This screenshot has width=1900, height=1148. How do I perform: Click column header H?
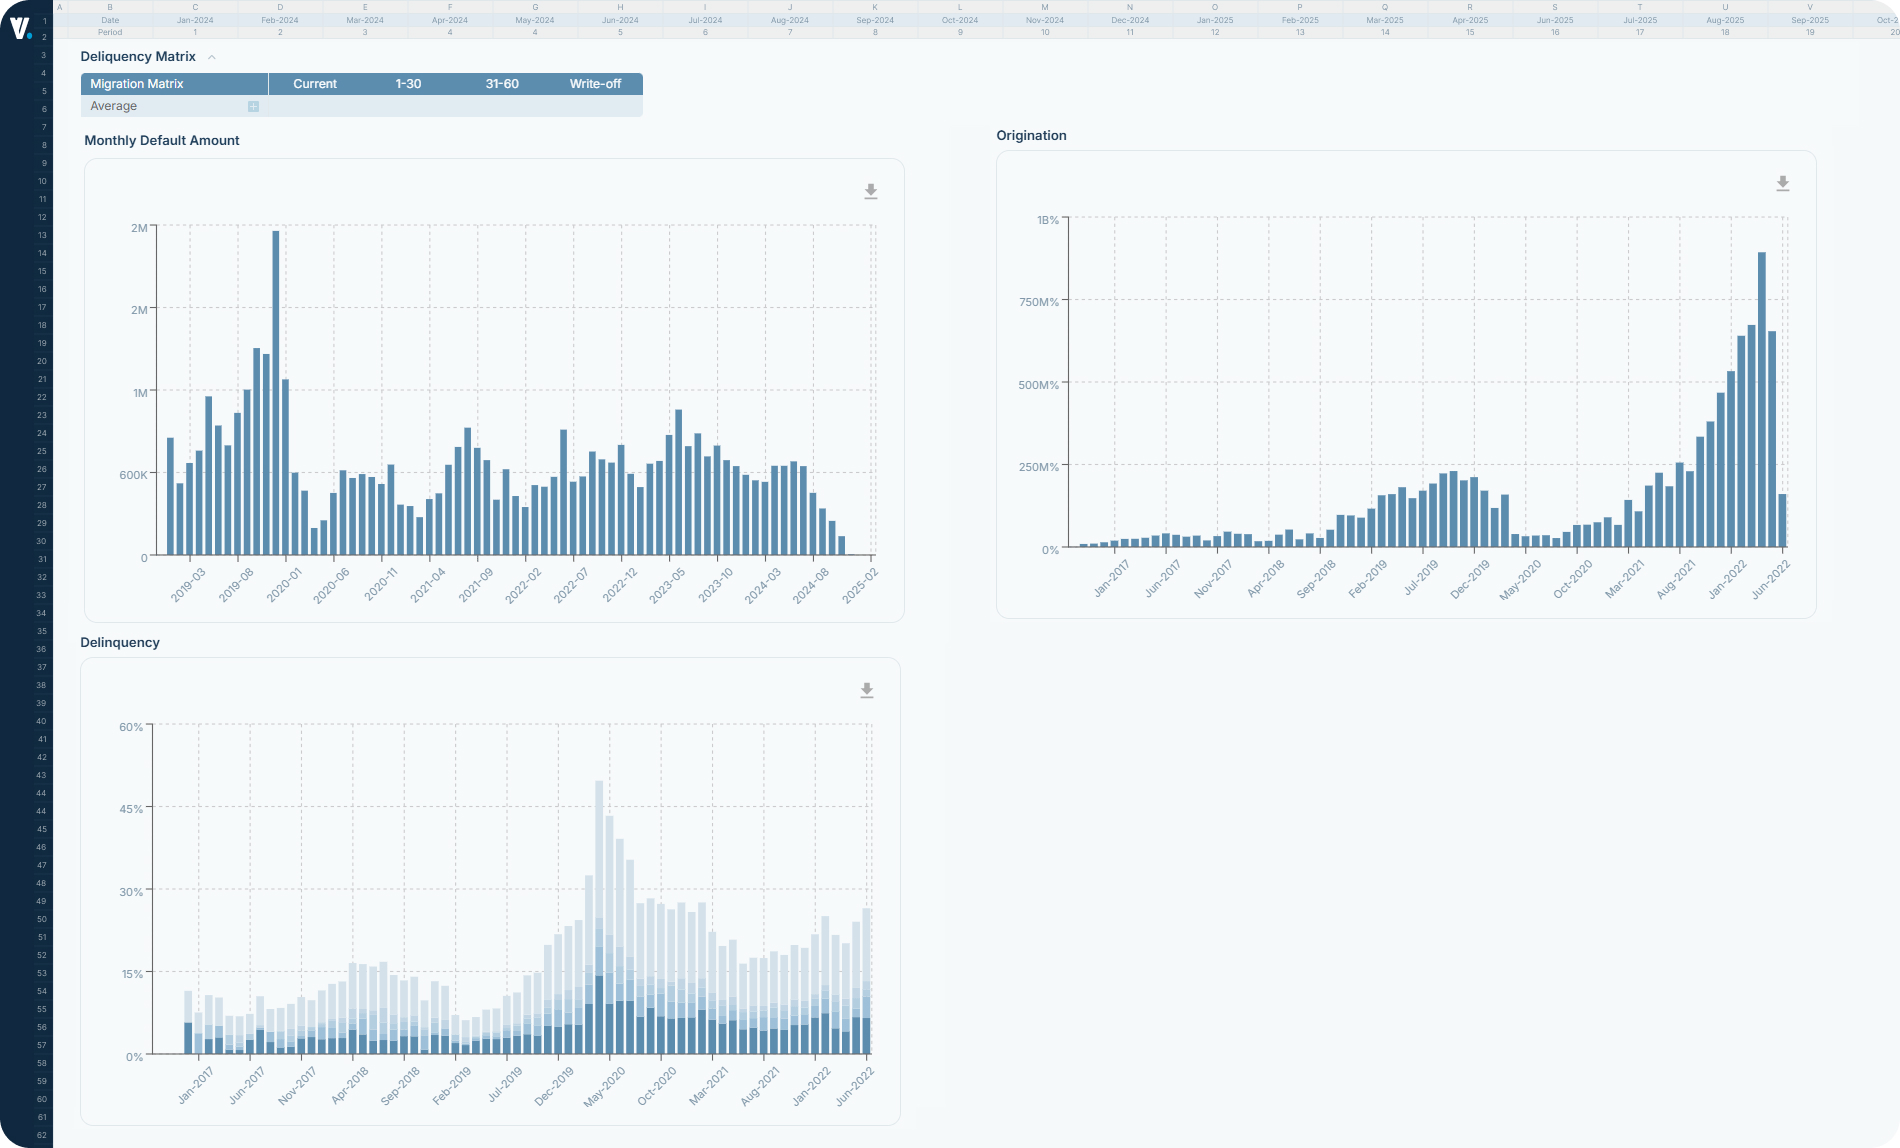[x=620, y=7]
